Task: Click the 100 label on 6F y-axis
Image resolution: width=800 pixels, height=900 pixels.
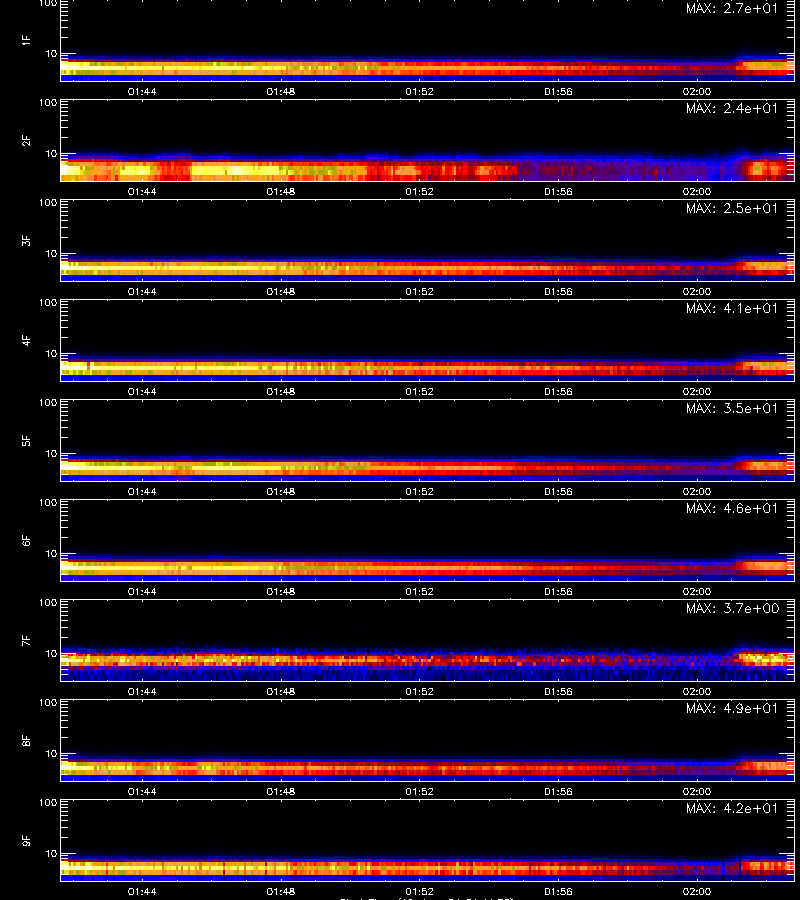Action: click(x=48, y=503)
